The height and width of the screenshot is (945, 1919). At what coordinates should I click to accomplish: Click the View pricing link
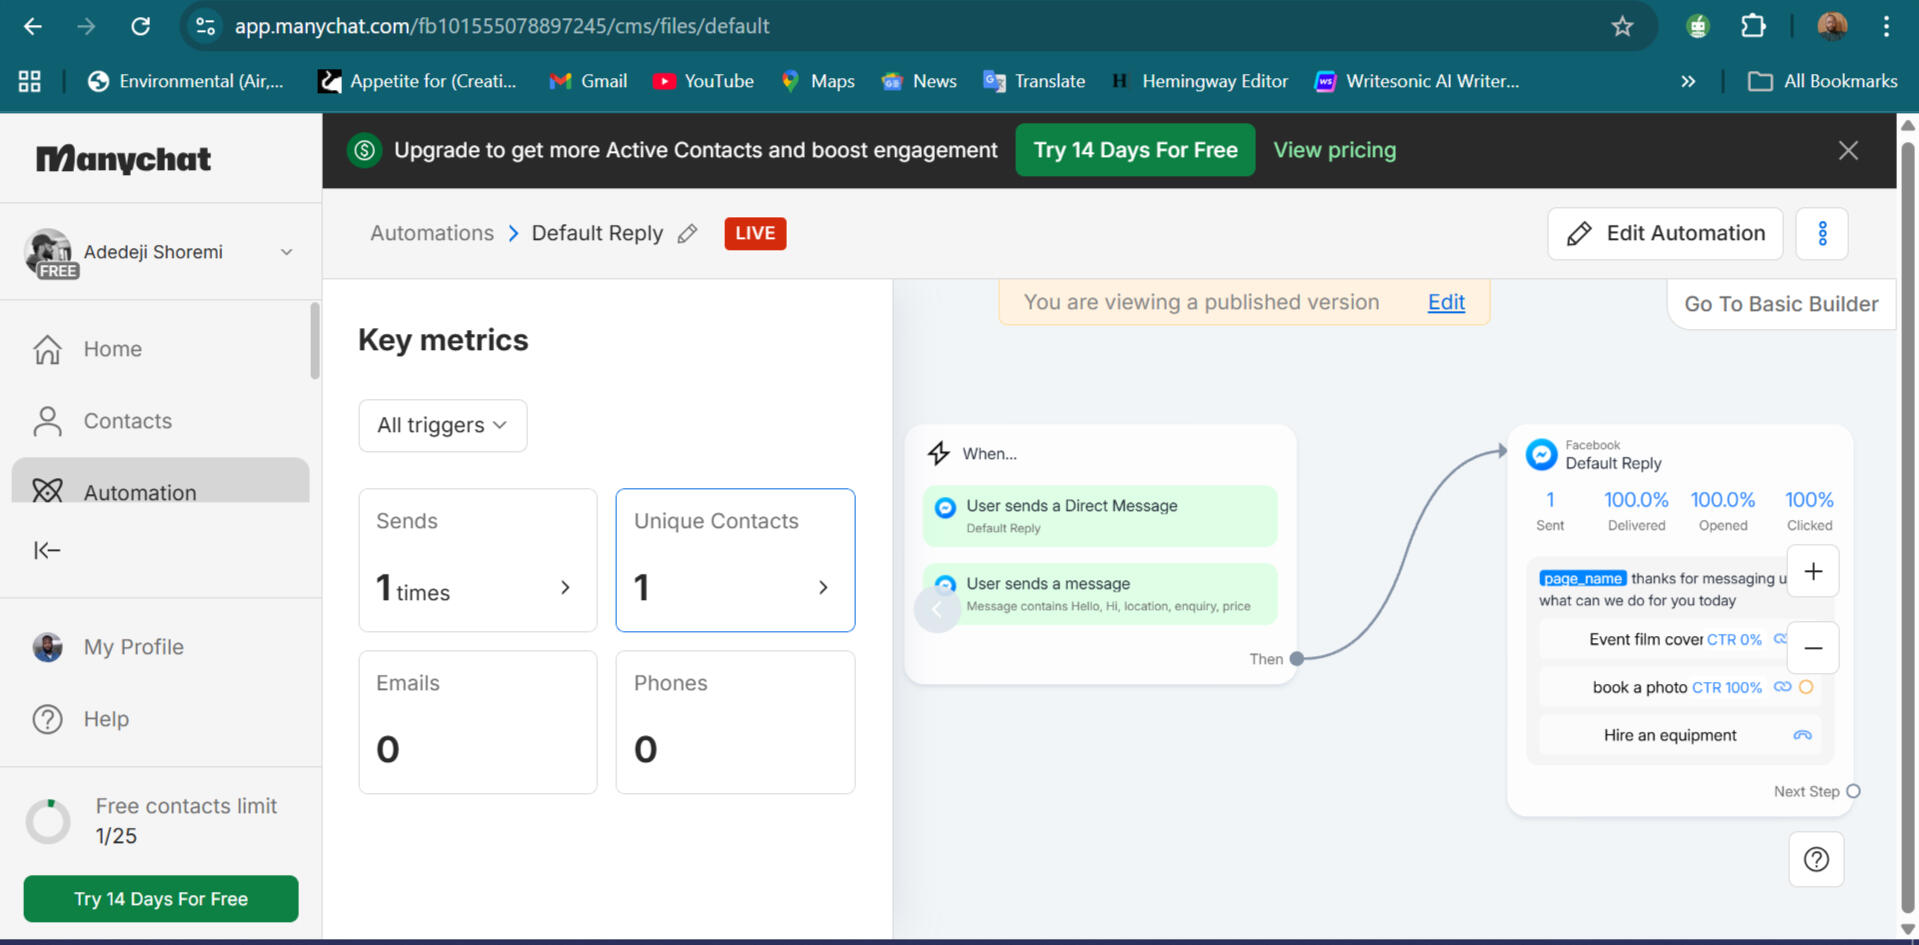pos(1334,150)
